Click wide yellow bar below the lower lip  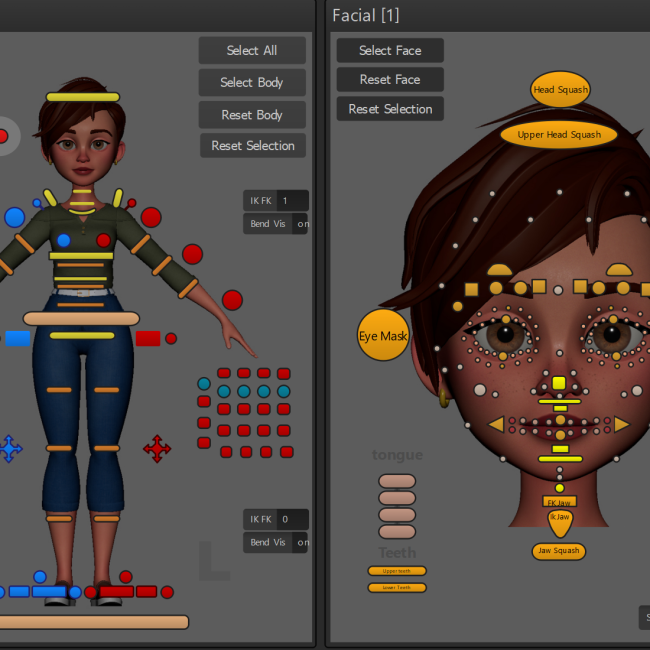pyautogui.click(x=560, y=459)
